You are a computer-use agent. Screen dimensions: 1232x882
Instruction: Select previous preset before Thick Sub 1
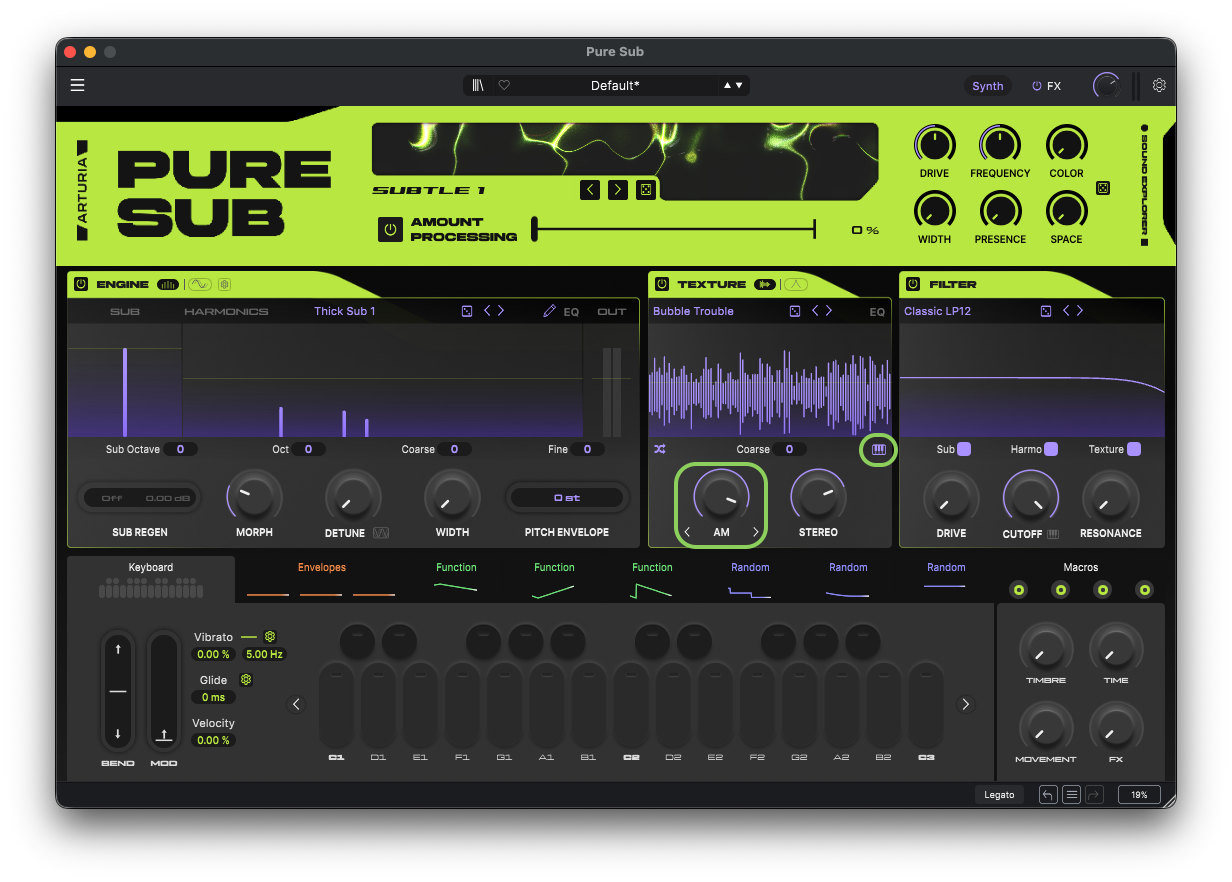point(487,311)
